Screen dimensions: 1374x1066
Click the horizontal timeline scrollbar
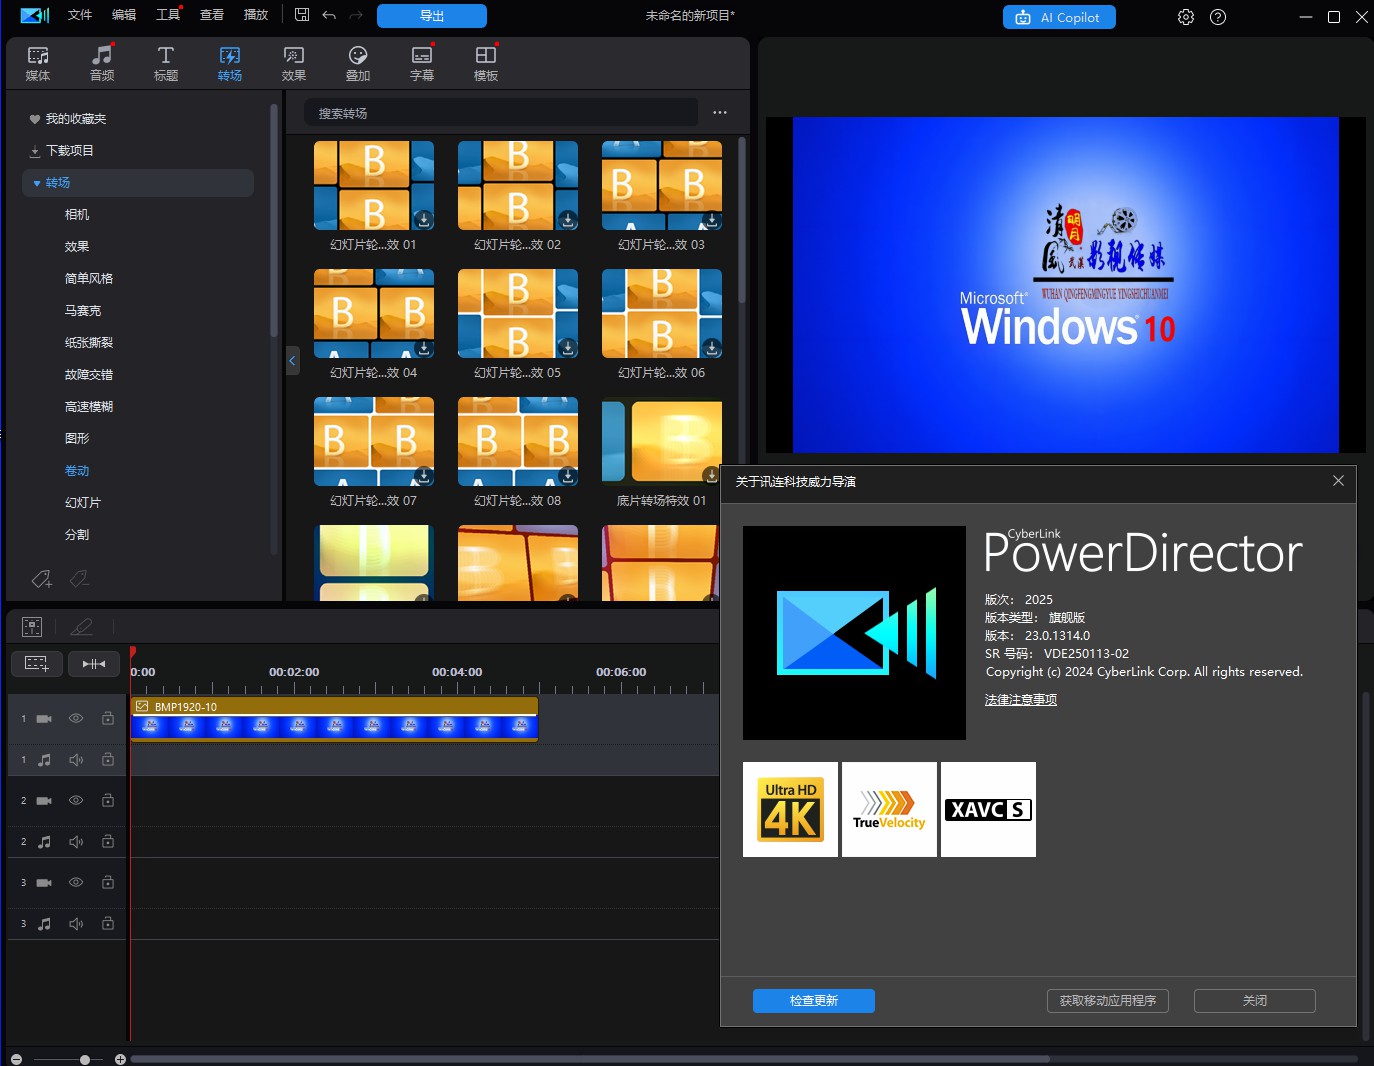coord(590,1059)
